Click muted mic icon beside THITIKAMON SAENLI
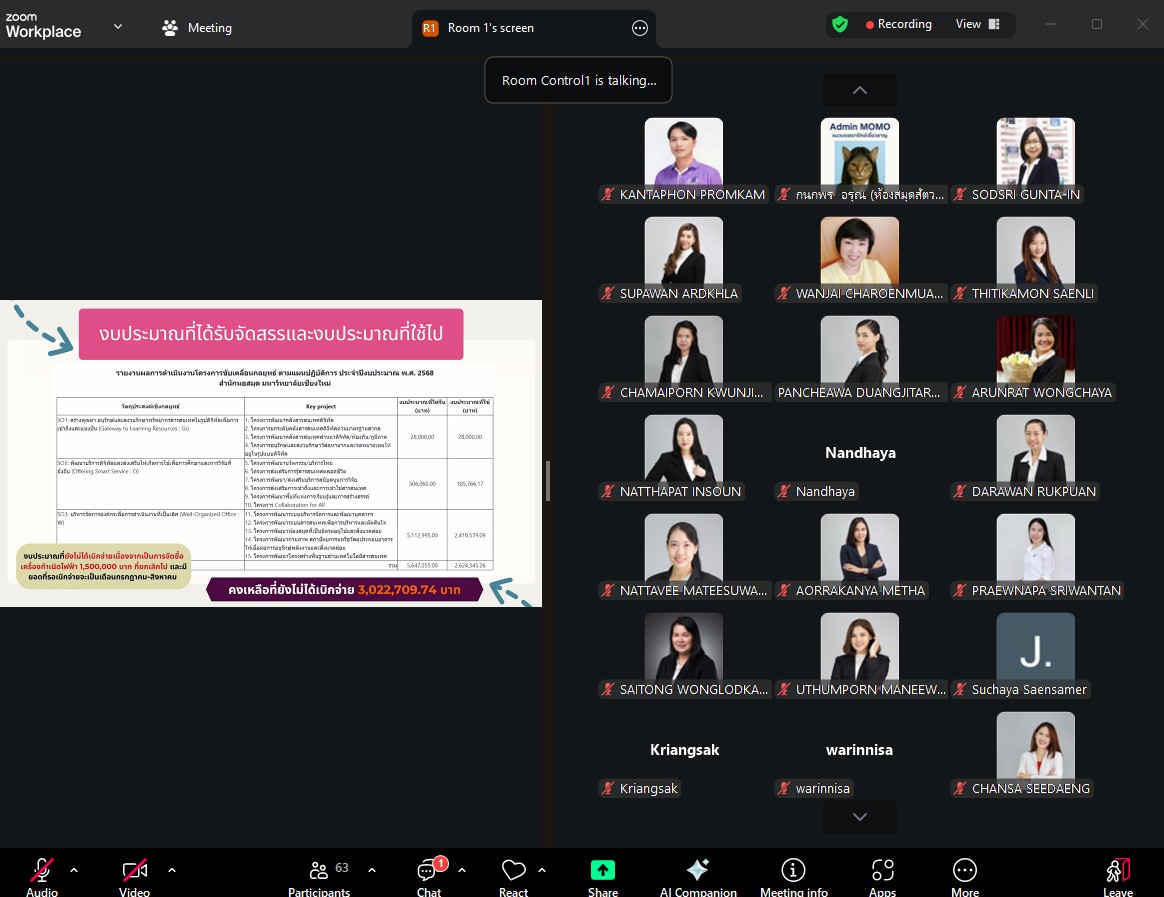This screenshot has width=1164, height=897. tap(960, 293)
